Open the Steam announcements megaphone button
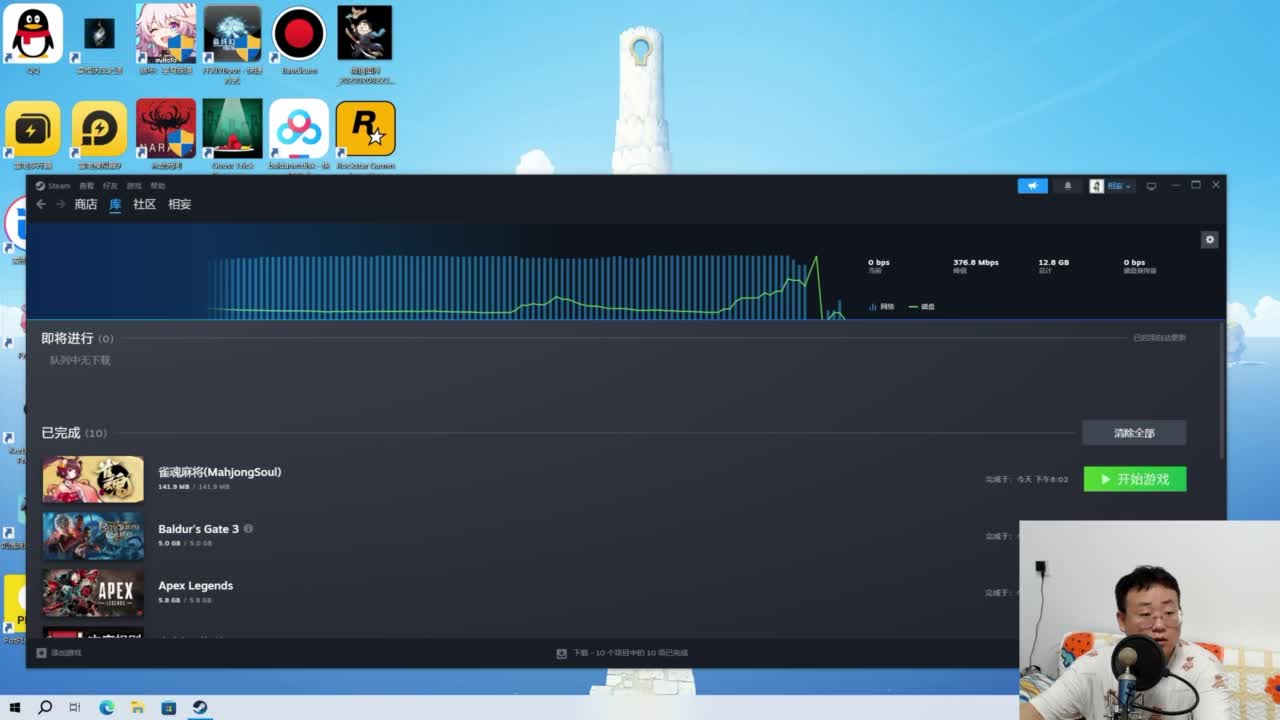The image size is (1280, 720). coord(1032,186)
